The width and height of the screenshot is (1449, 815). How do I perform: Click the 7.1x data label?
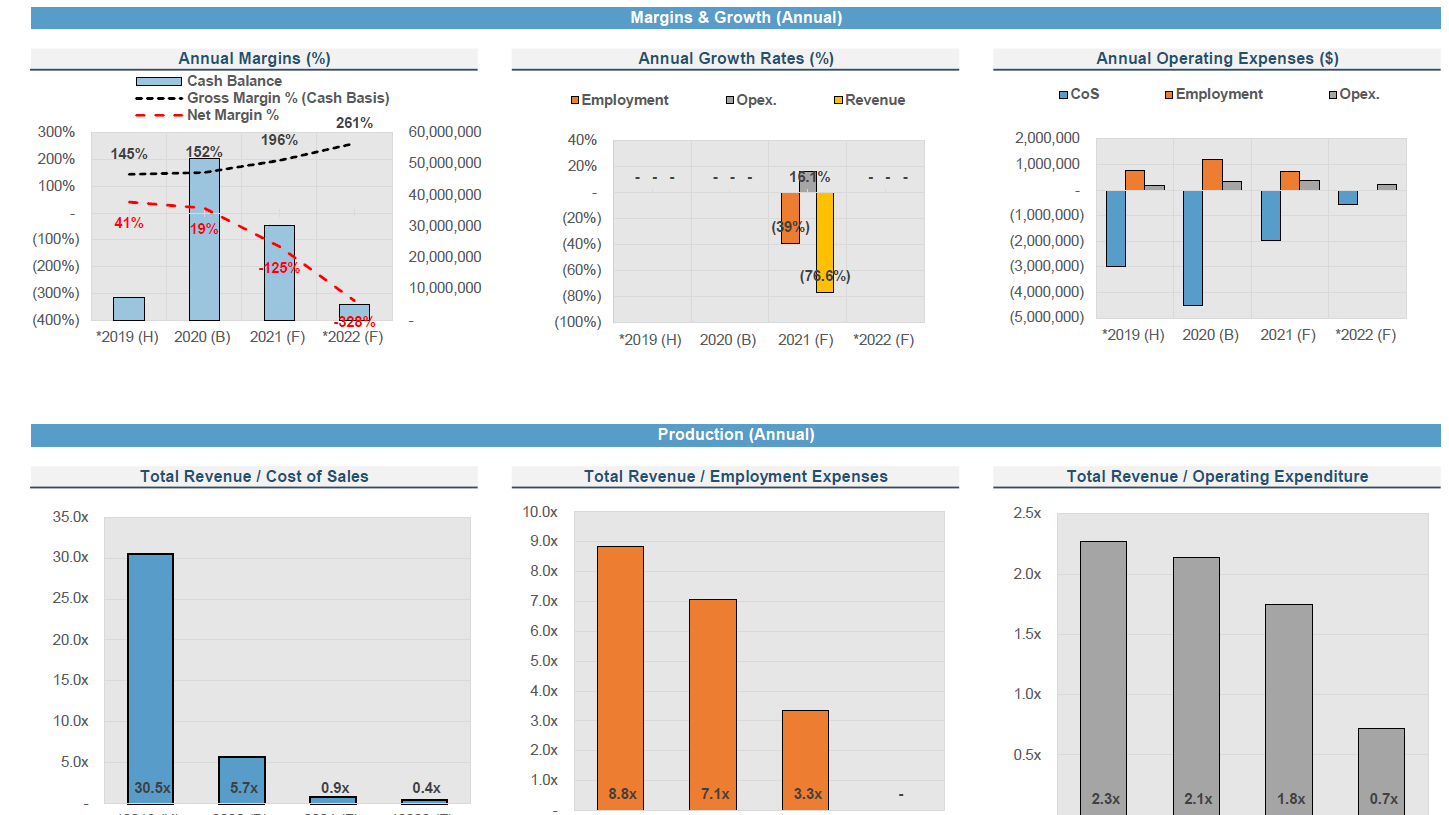(715, 794)
